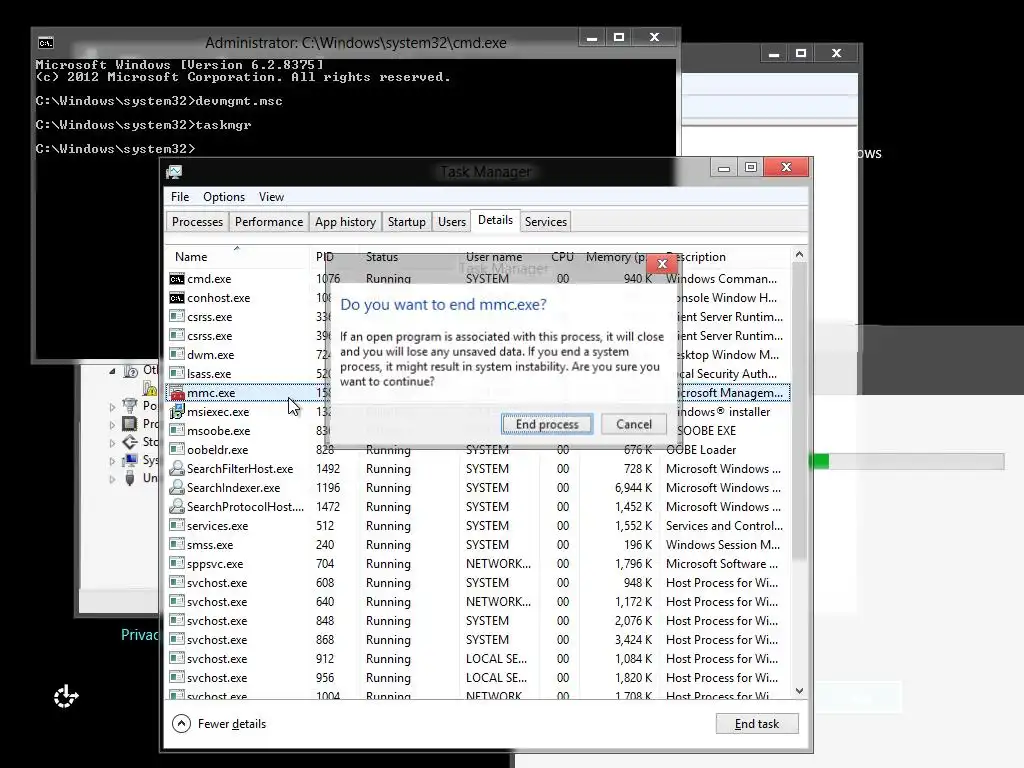Collapse Task Manager with Fewer details

[219, 724]
